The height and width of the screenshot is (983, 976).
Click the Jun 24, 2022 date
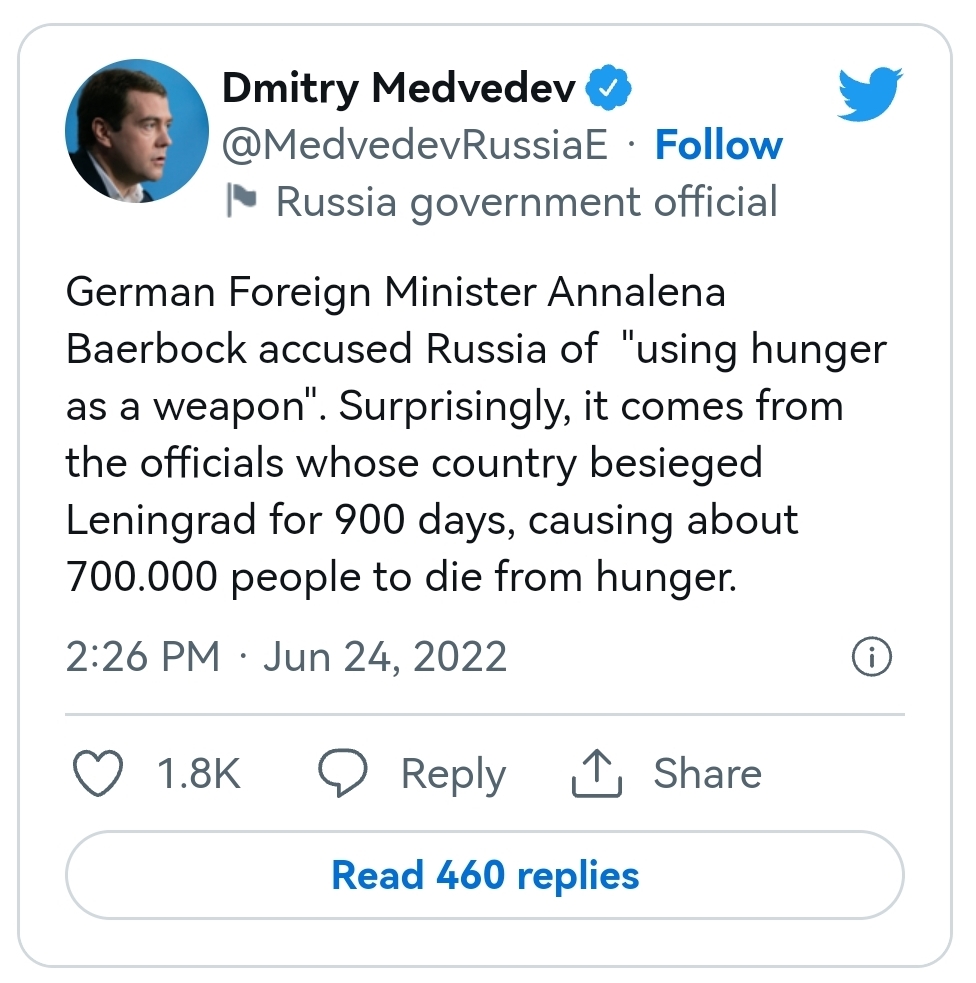click(x=385, y=657)
